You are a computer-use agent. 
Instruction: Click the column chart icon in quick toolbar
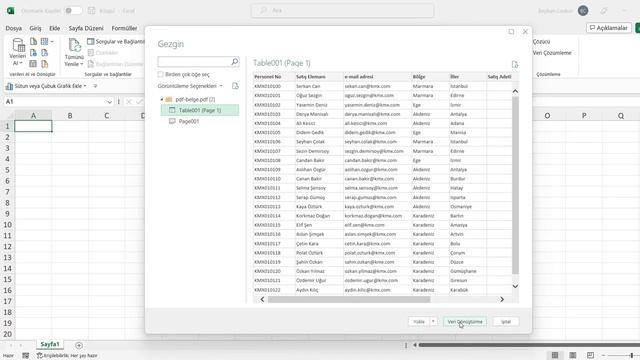tap(9, 86)
